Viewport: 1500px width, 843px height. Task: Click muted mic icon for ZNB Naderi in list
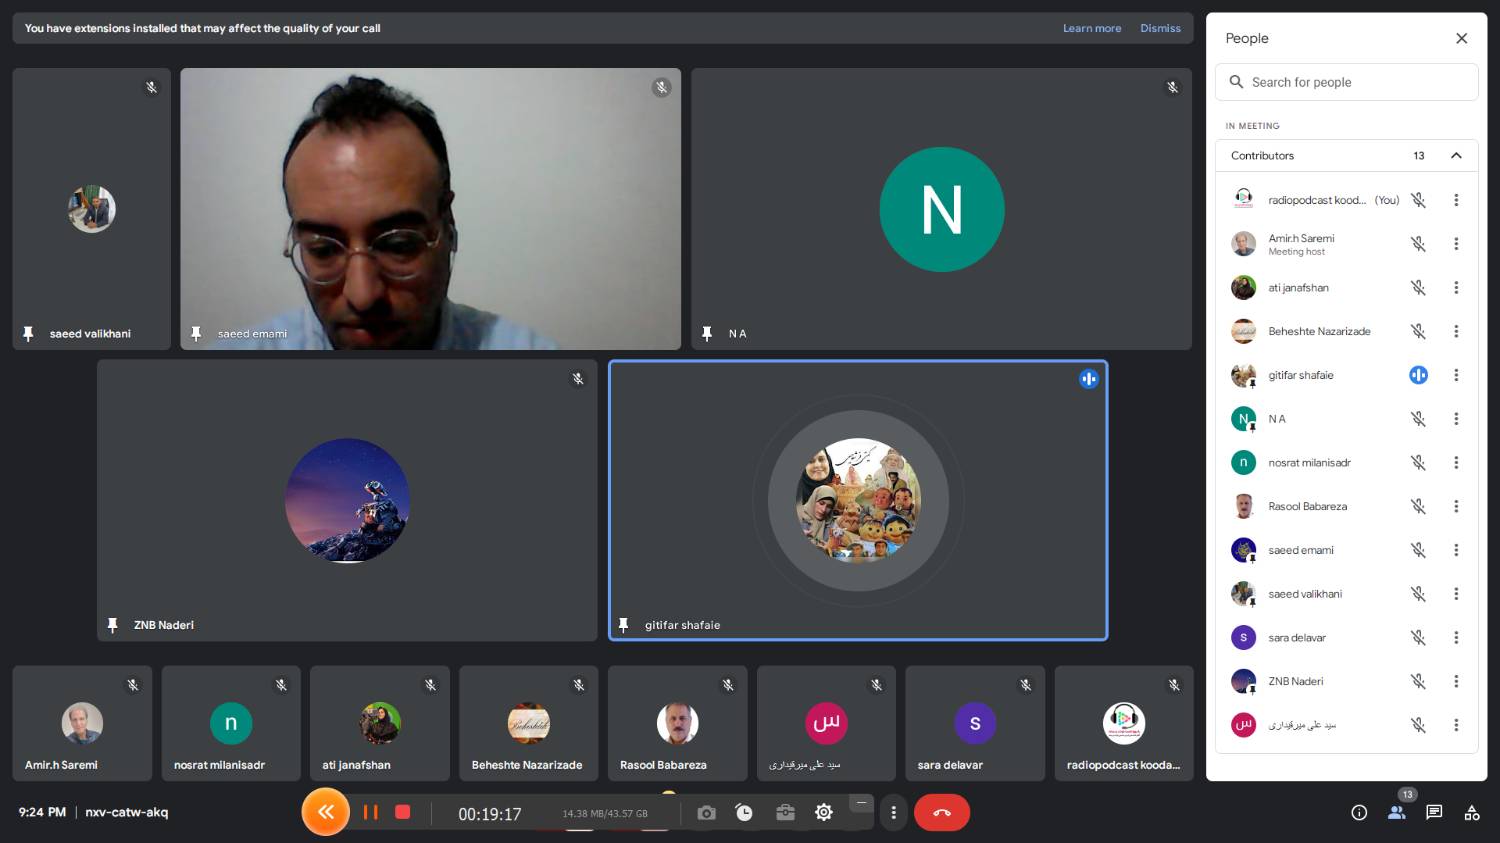[1418, 681]
